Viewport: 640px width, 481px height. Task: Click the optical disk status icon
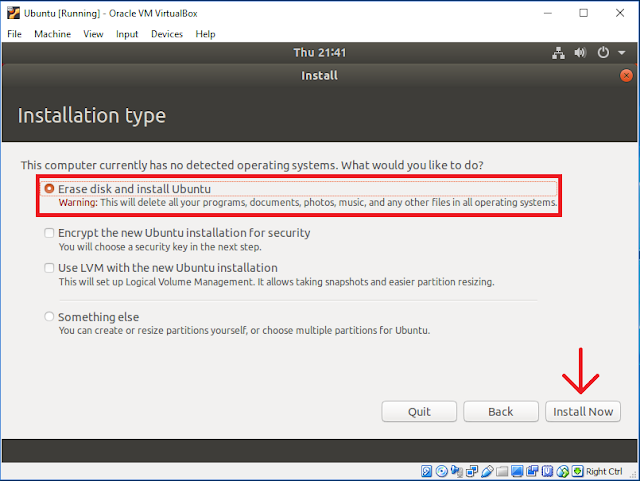(442, 471)
